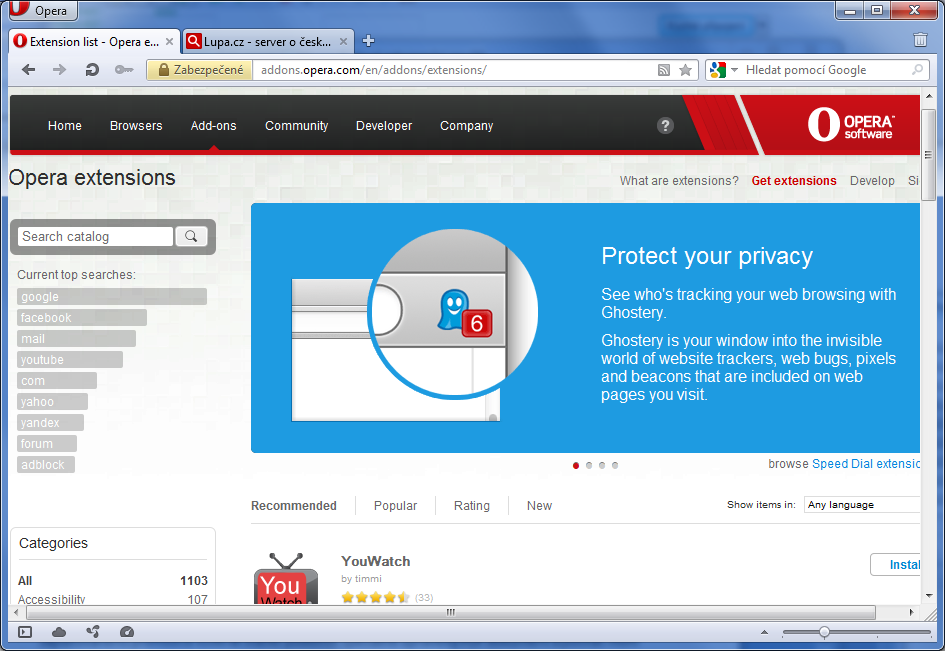Select the google top search tag

coord(111,297)
